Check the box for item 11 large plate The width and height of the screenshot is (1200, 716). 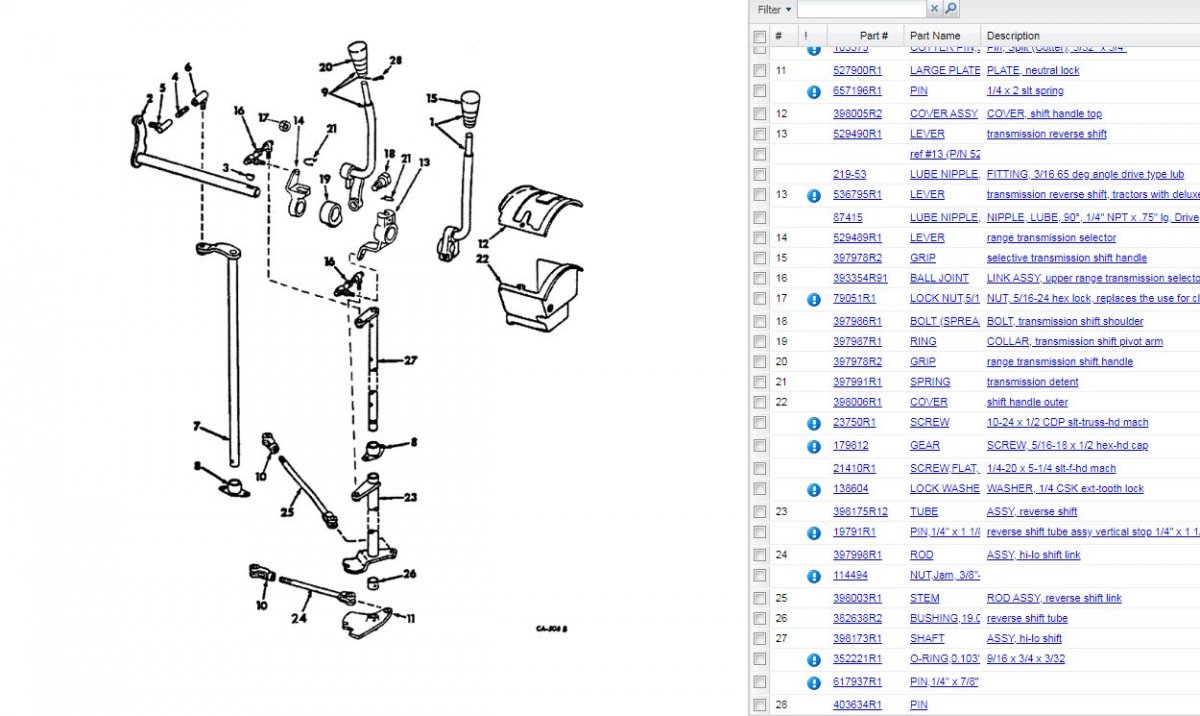click(x=760, y=71)
